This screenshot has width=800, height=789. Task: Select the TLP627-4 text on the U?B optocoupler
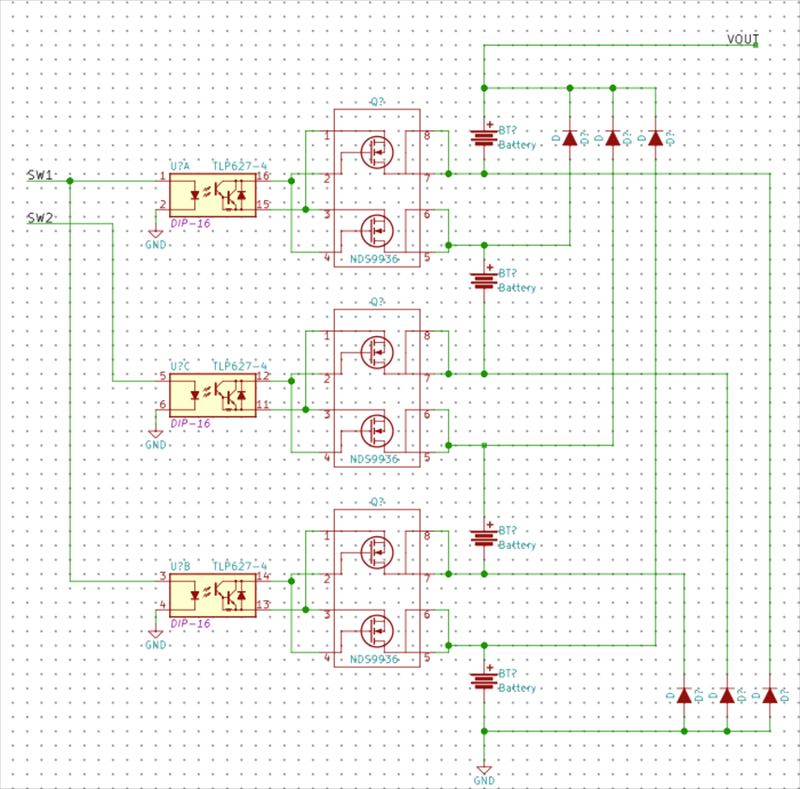(x=239, y=565)
